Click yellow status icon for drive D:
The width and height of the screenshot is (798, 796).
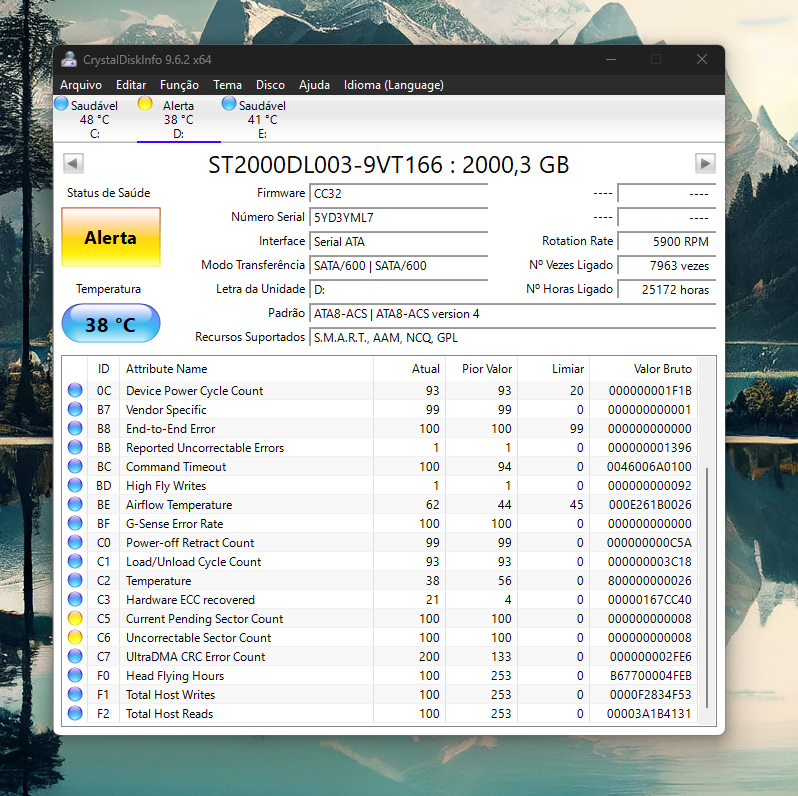(x=145, y=104)
